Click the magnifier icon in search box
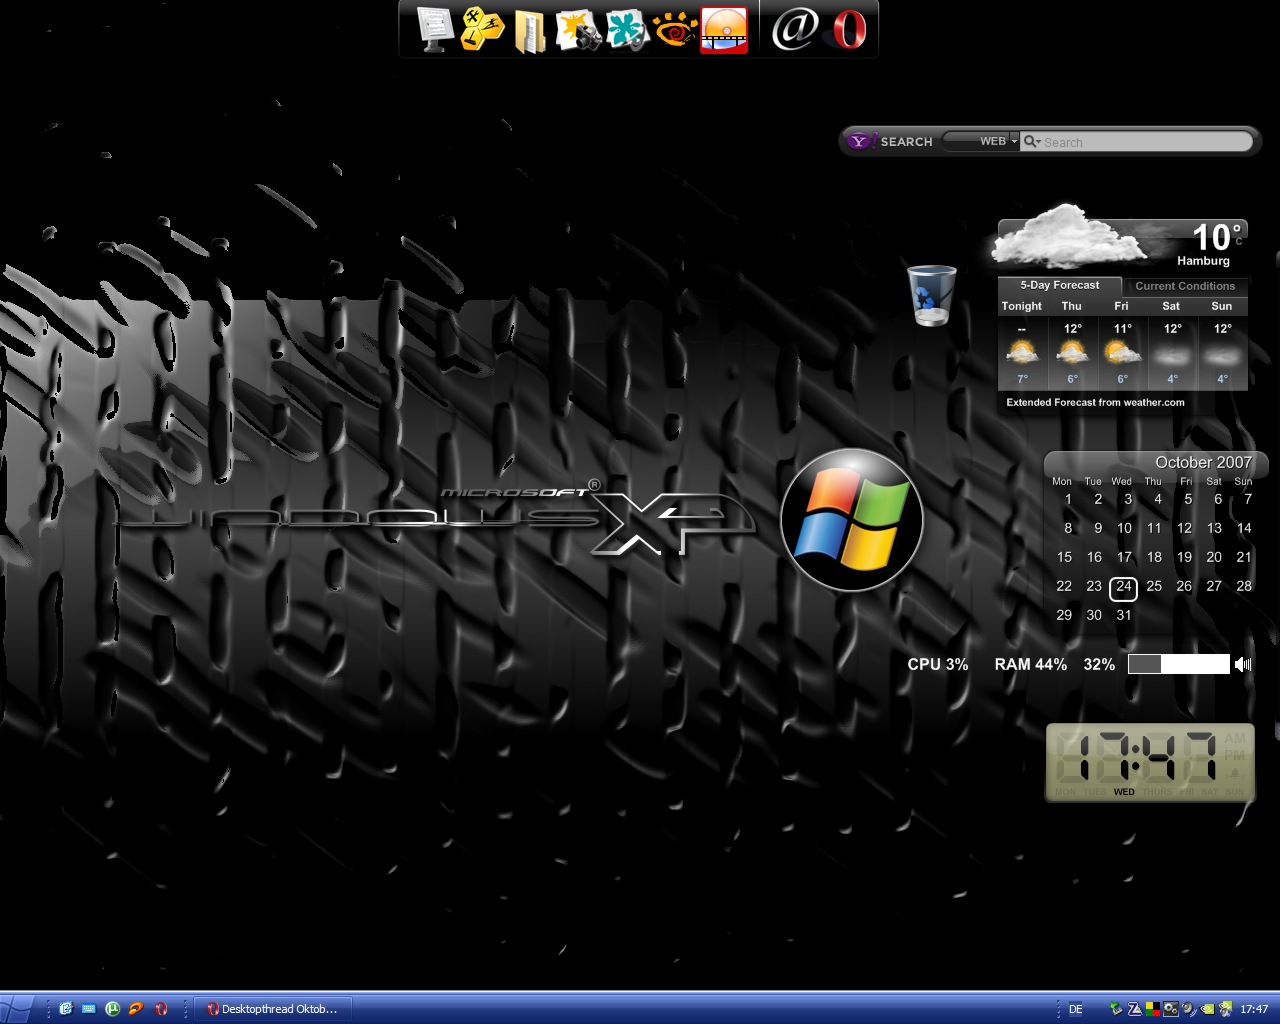Screen dimensions: 1280x1024 tap(1031, 141)
